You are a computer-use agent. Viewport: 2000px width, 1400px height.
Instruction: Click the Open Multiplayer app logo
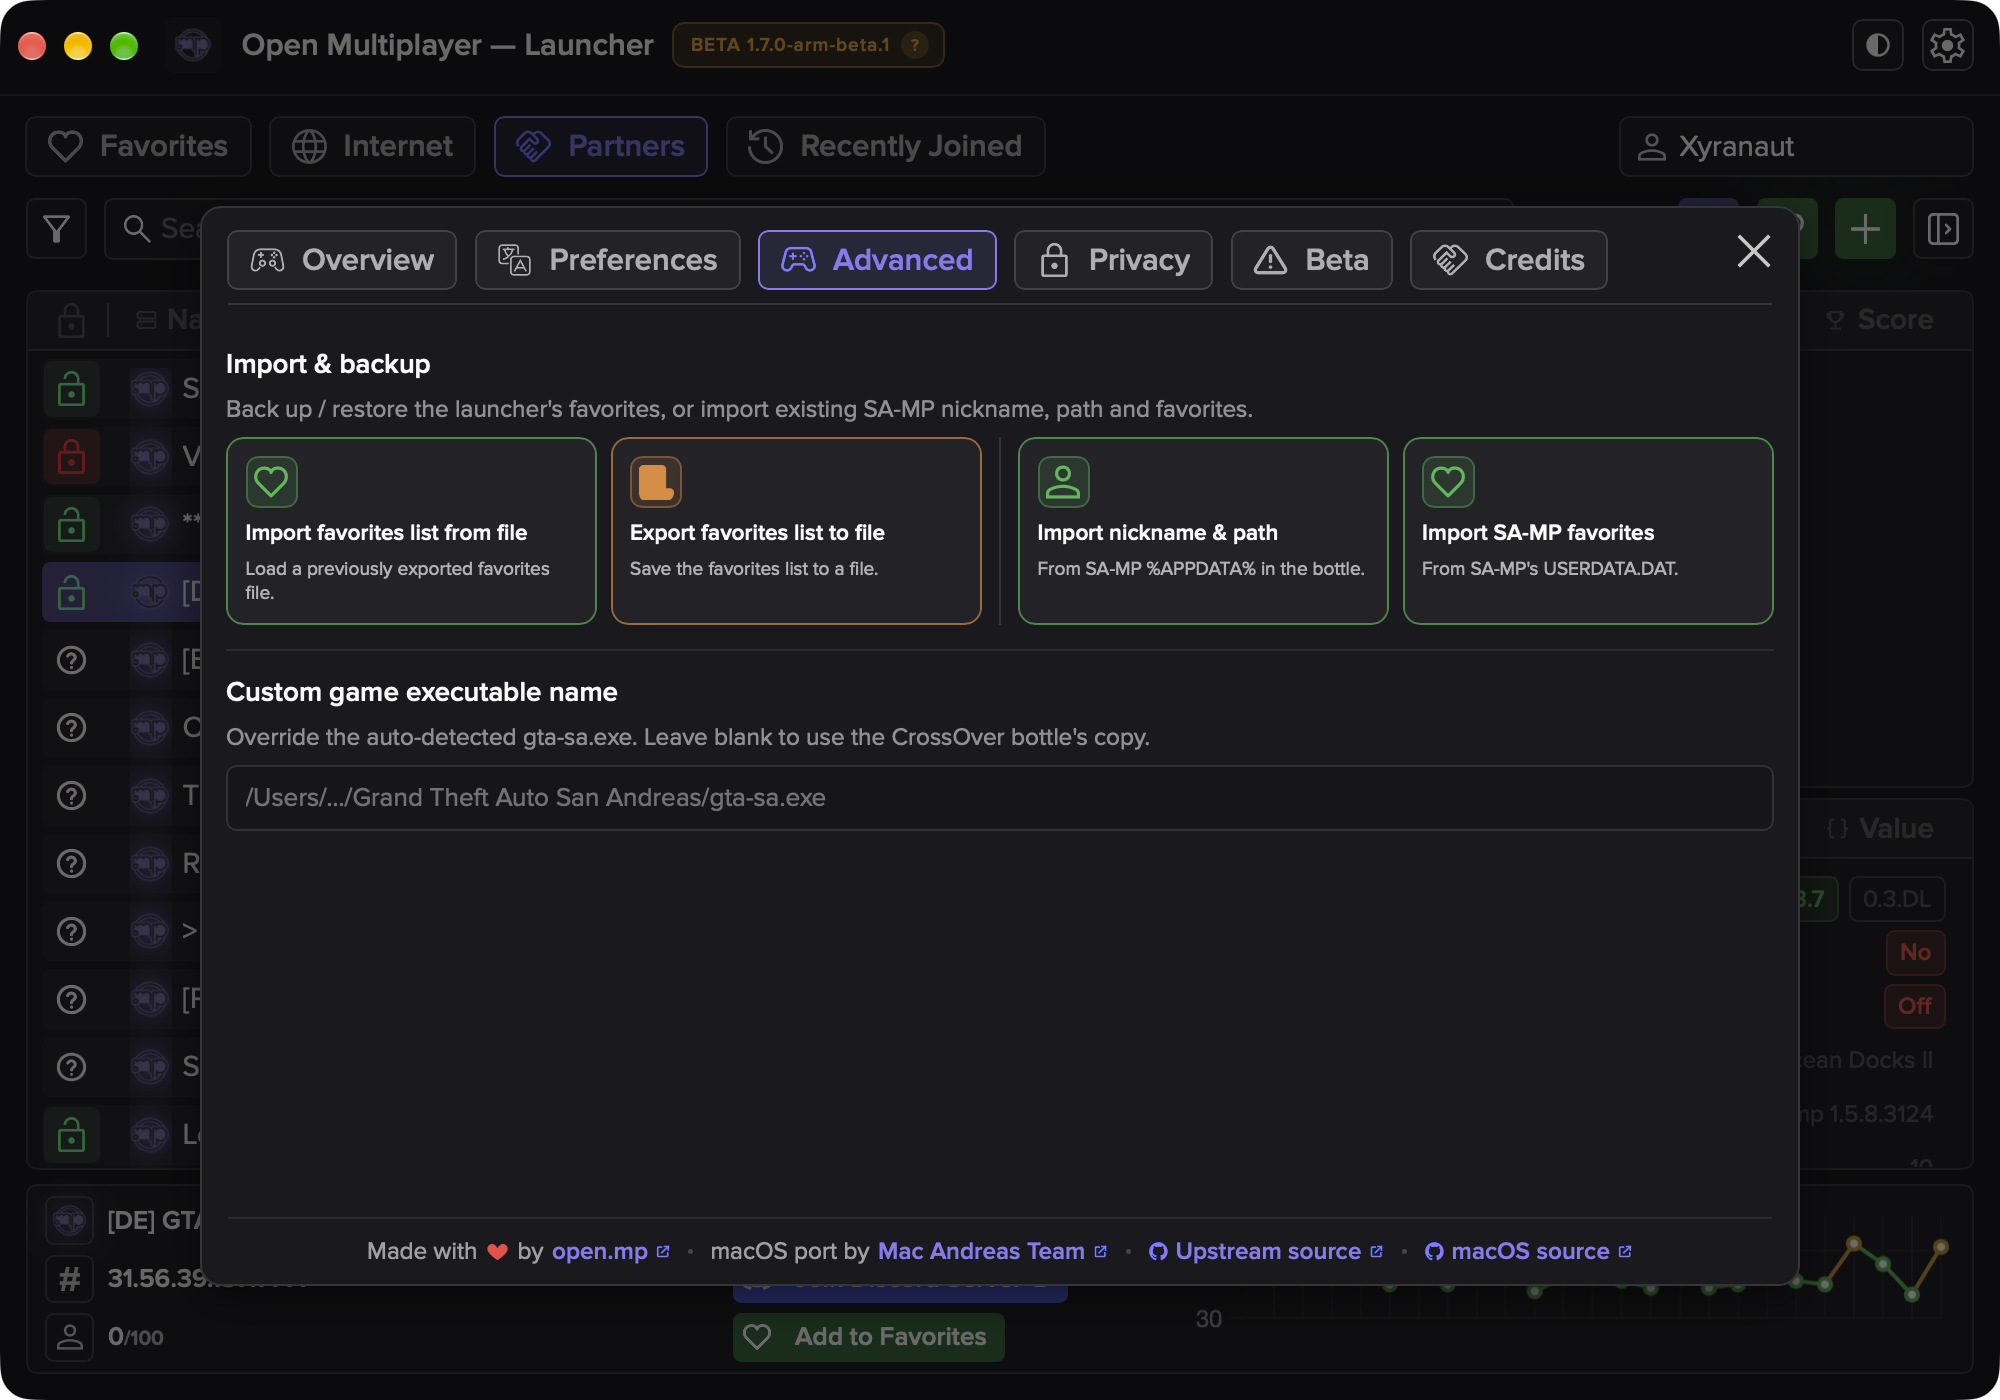(x=192, y=45)
